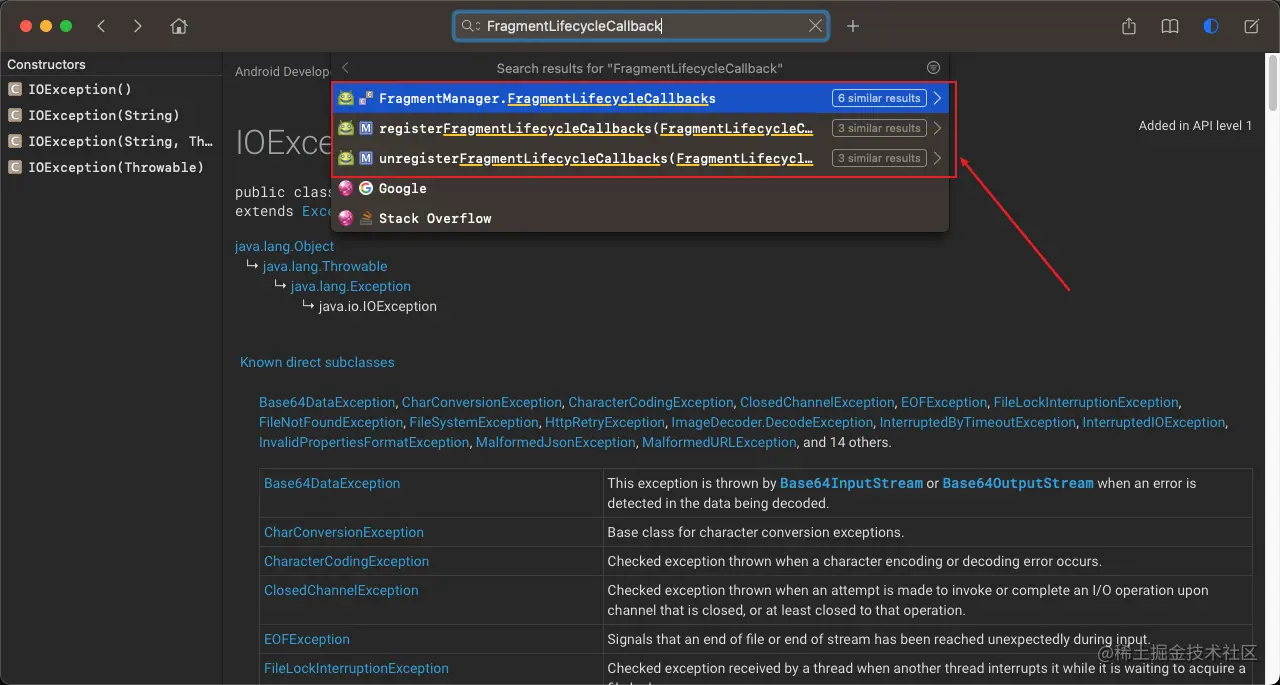
Task: Open the bookmarks book icon
Action: point(1170,26)
